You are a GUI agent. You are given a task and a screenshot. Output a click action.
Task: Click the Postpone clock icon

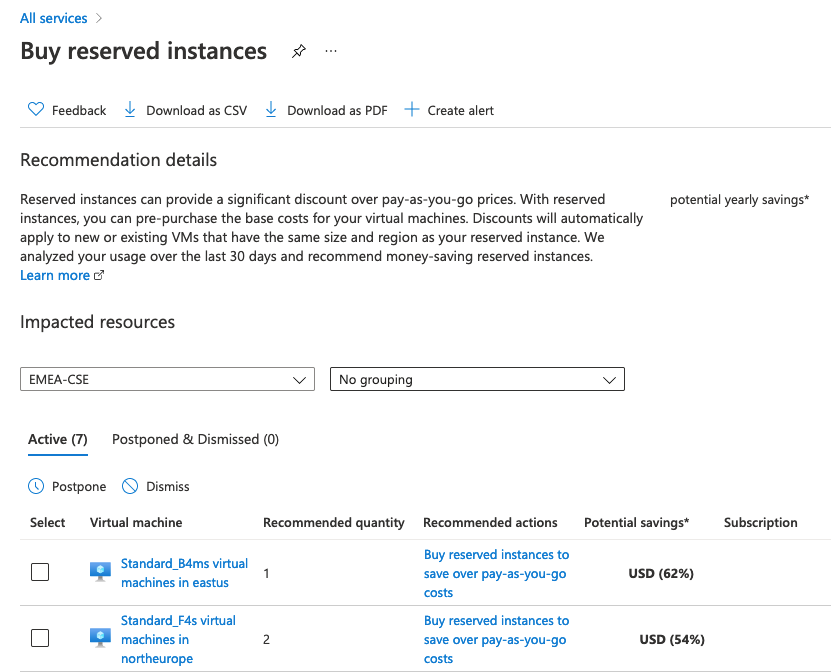tap(36, 486)
